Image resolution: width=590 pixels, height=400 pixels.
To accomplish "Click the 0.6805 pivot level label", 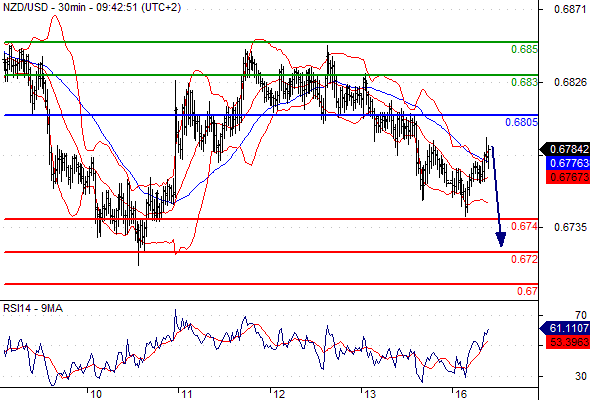I will [521, 122].
